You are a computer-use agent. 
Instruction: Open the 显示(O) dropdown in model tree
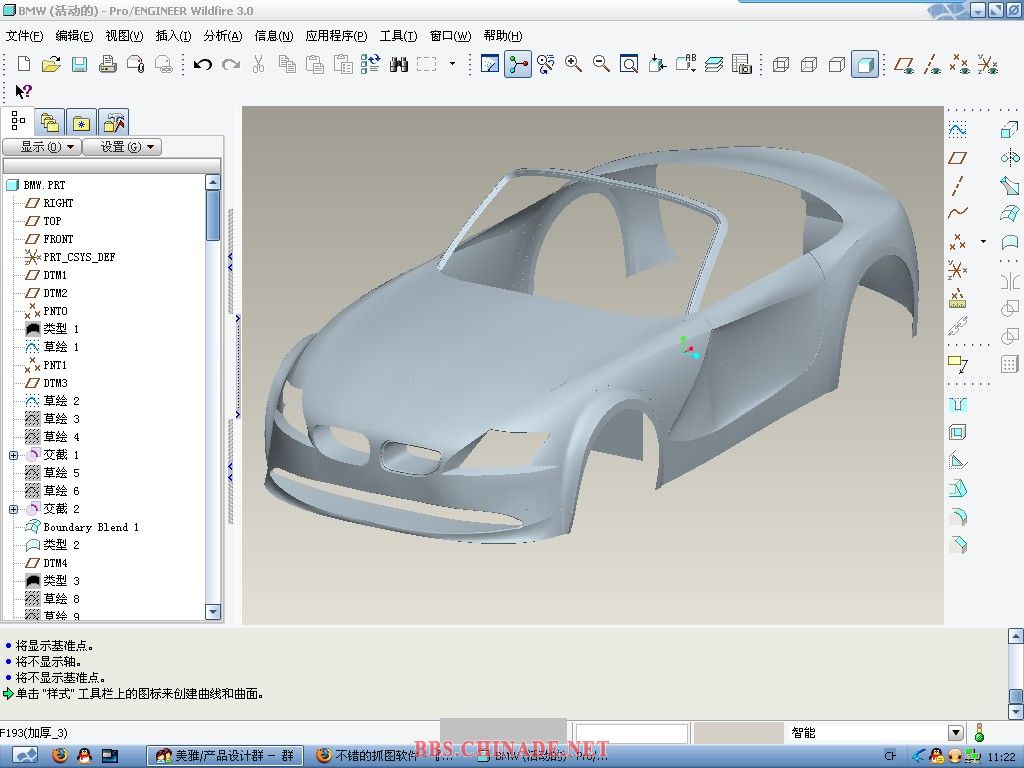pos(43,147)
